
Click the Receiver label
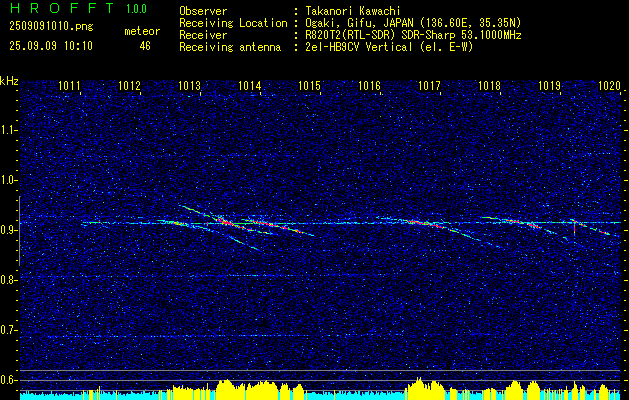(x=203, y=35)
